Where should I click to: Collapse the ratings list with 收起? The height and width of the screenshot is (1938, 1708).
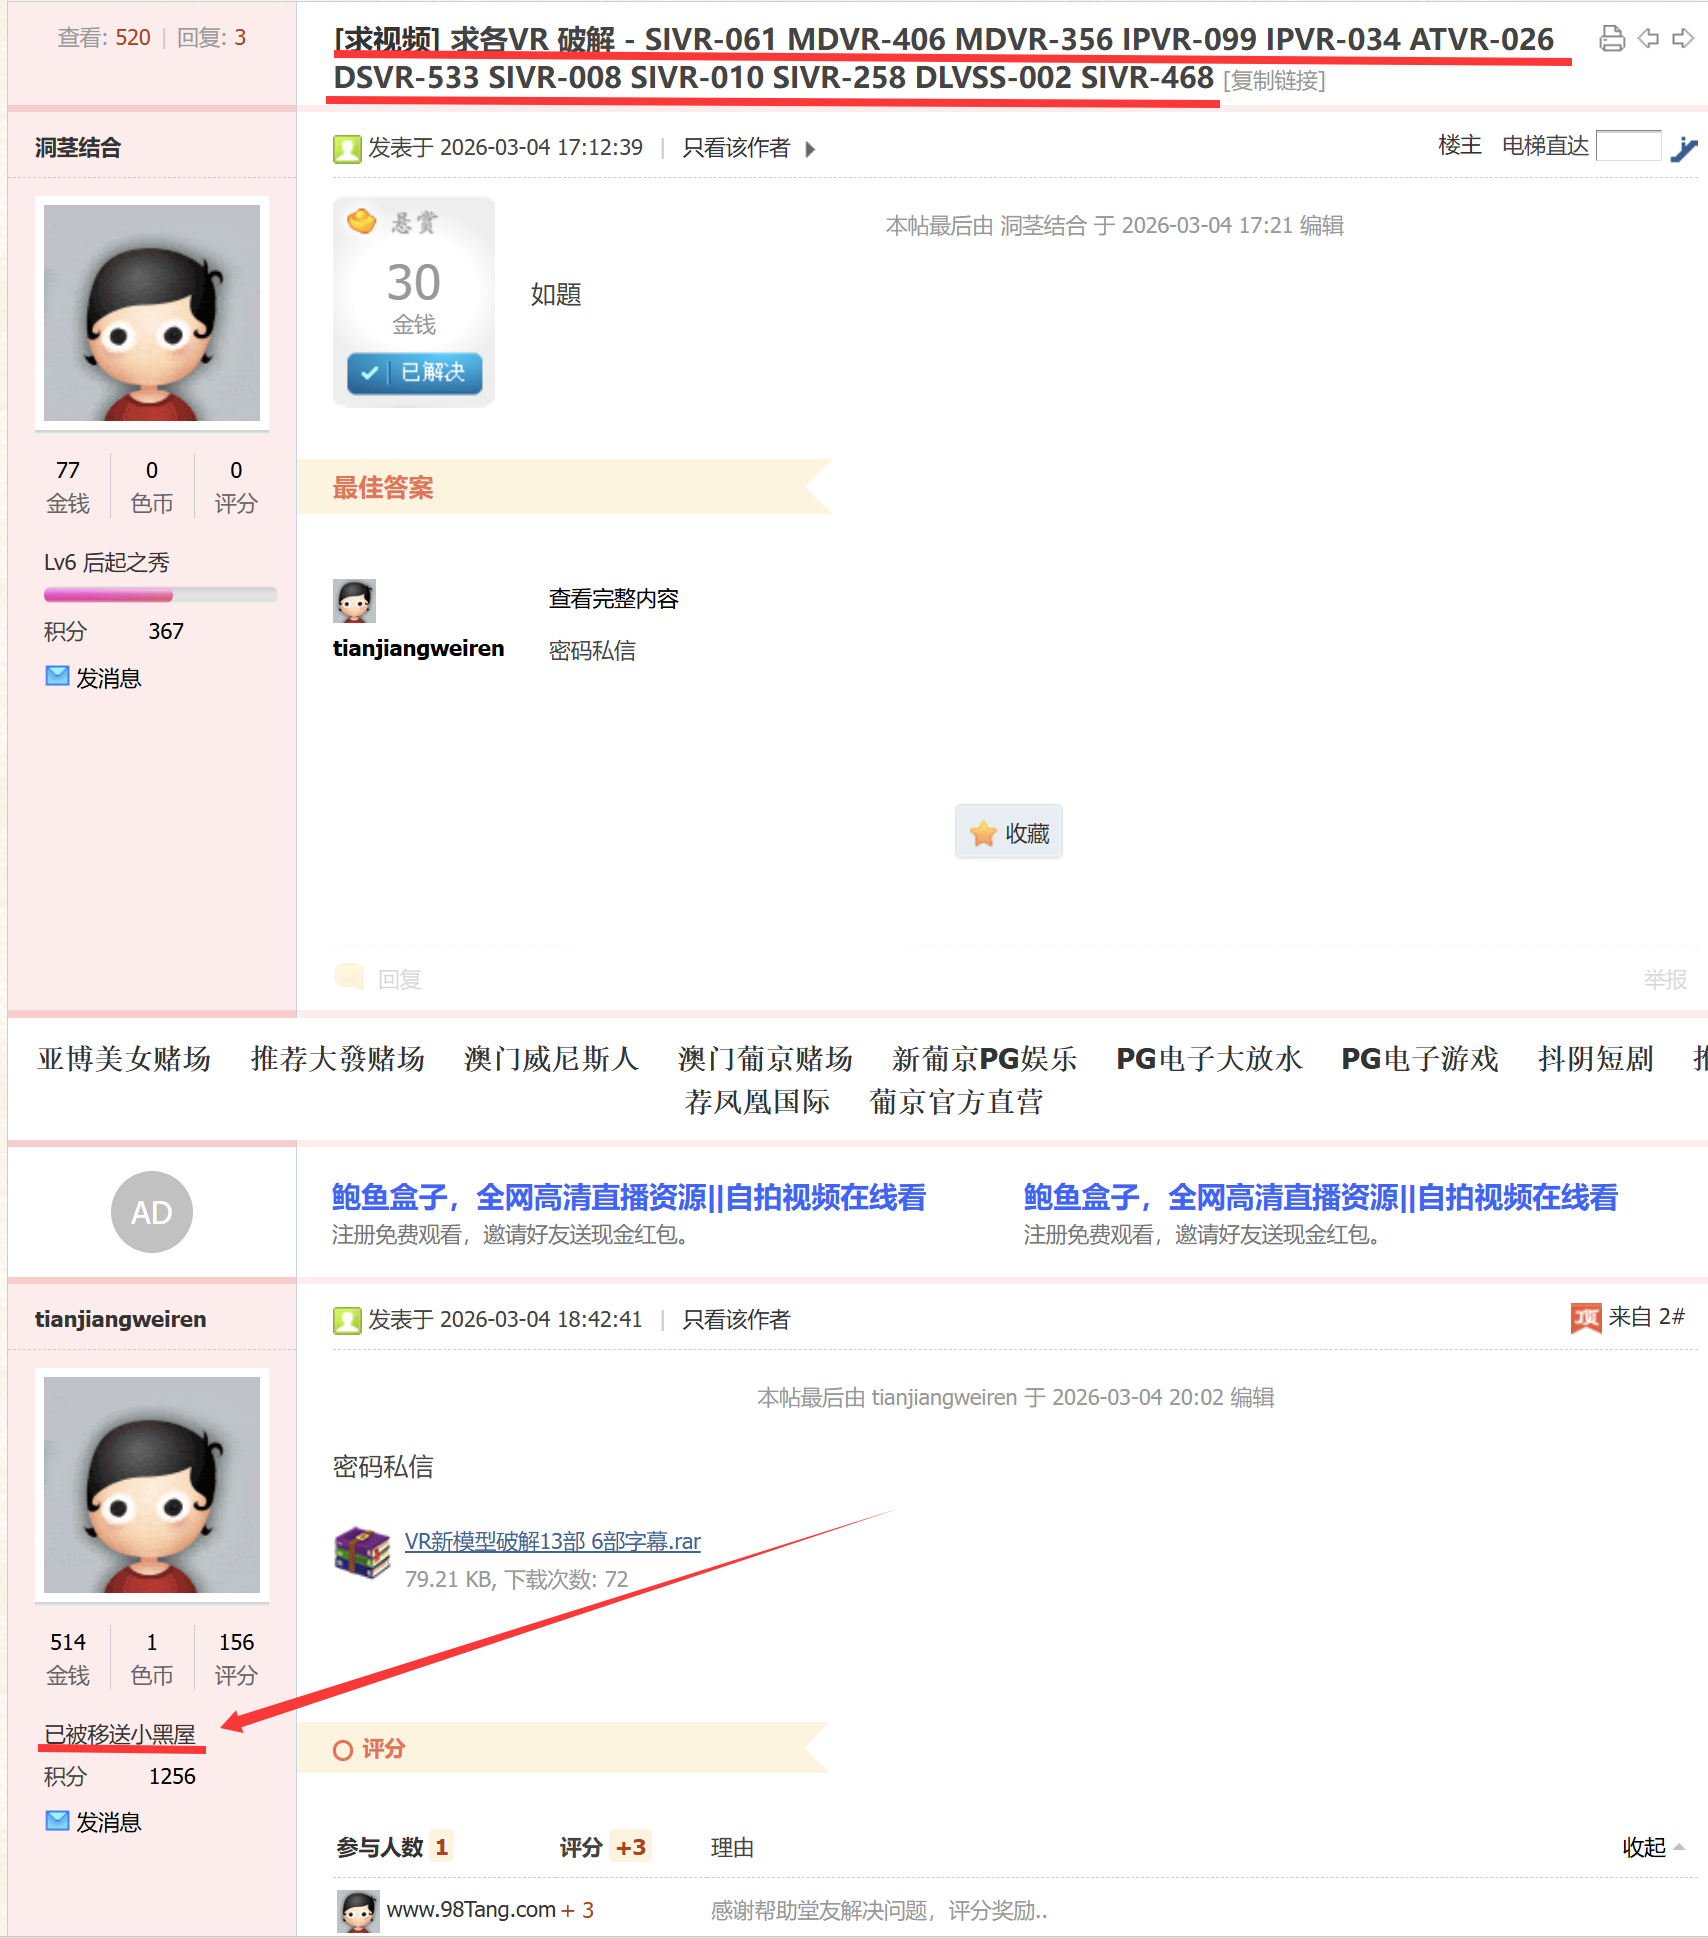[x=1653, y=1847]
